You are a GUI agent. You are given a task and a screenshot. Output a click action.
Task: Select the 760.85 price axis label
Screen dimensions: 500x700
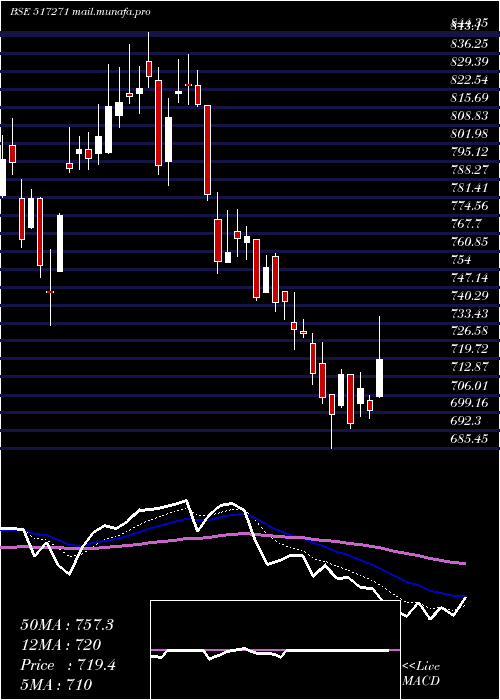469,242
